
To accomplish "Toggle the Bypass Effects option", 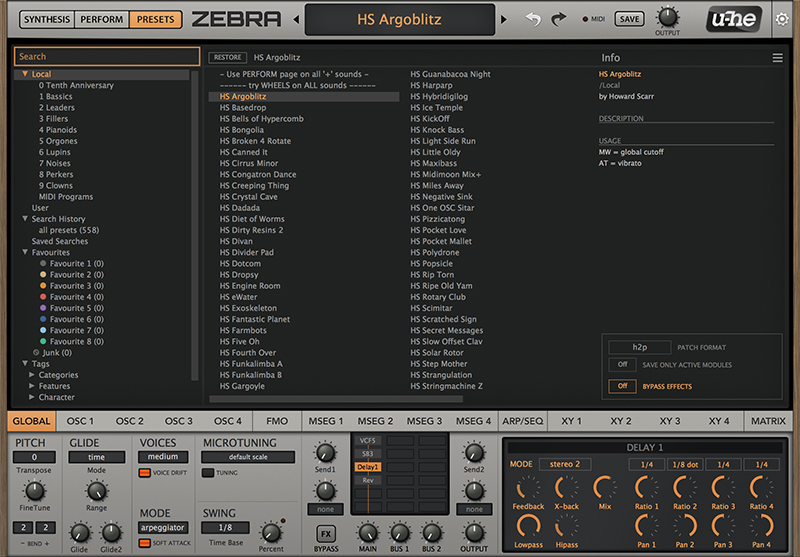I will click(x=622, y=386).
